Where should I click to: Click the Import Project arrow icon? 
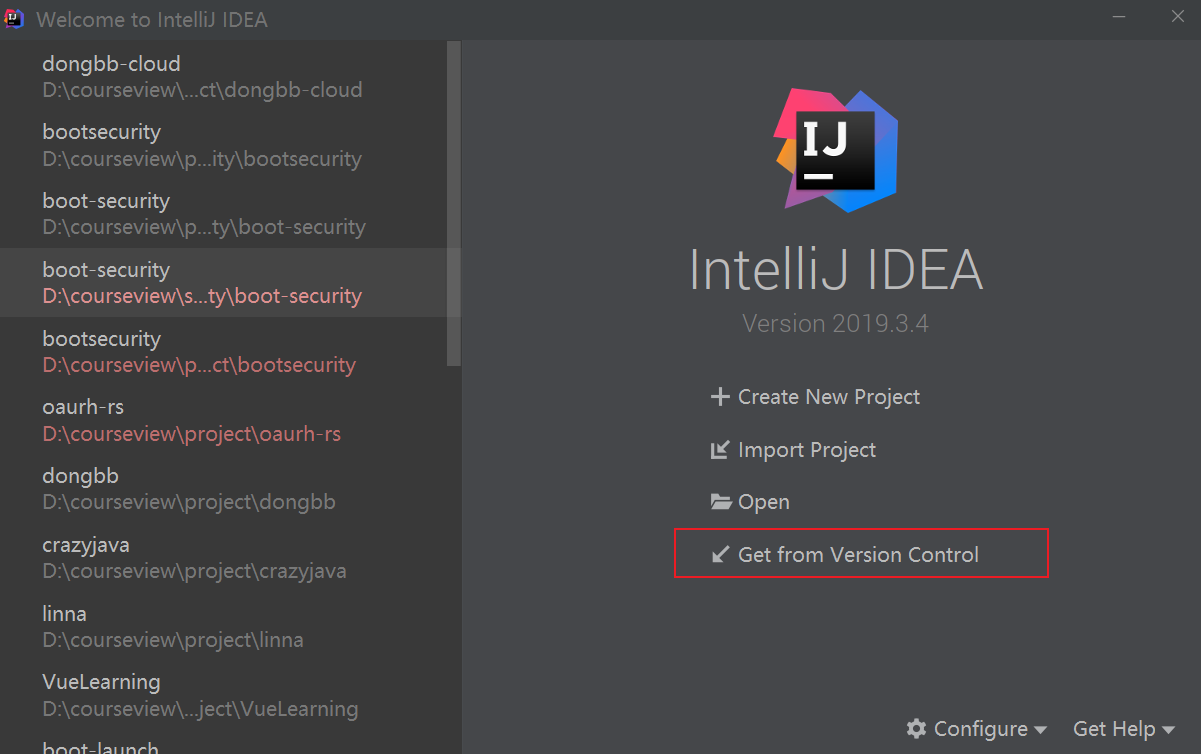coord(719,450)
